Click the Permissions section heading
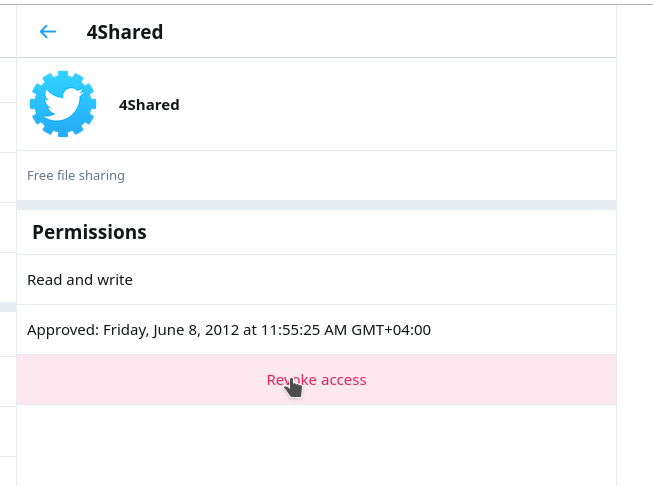 click(x=90, y=232)
